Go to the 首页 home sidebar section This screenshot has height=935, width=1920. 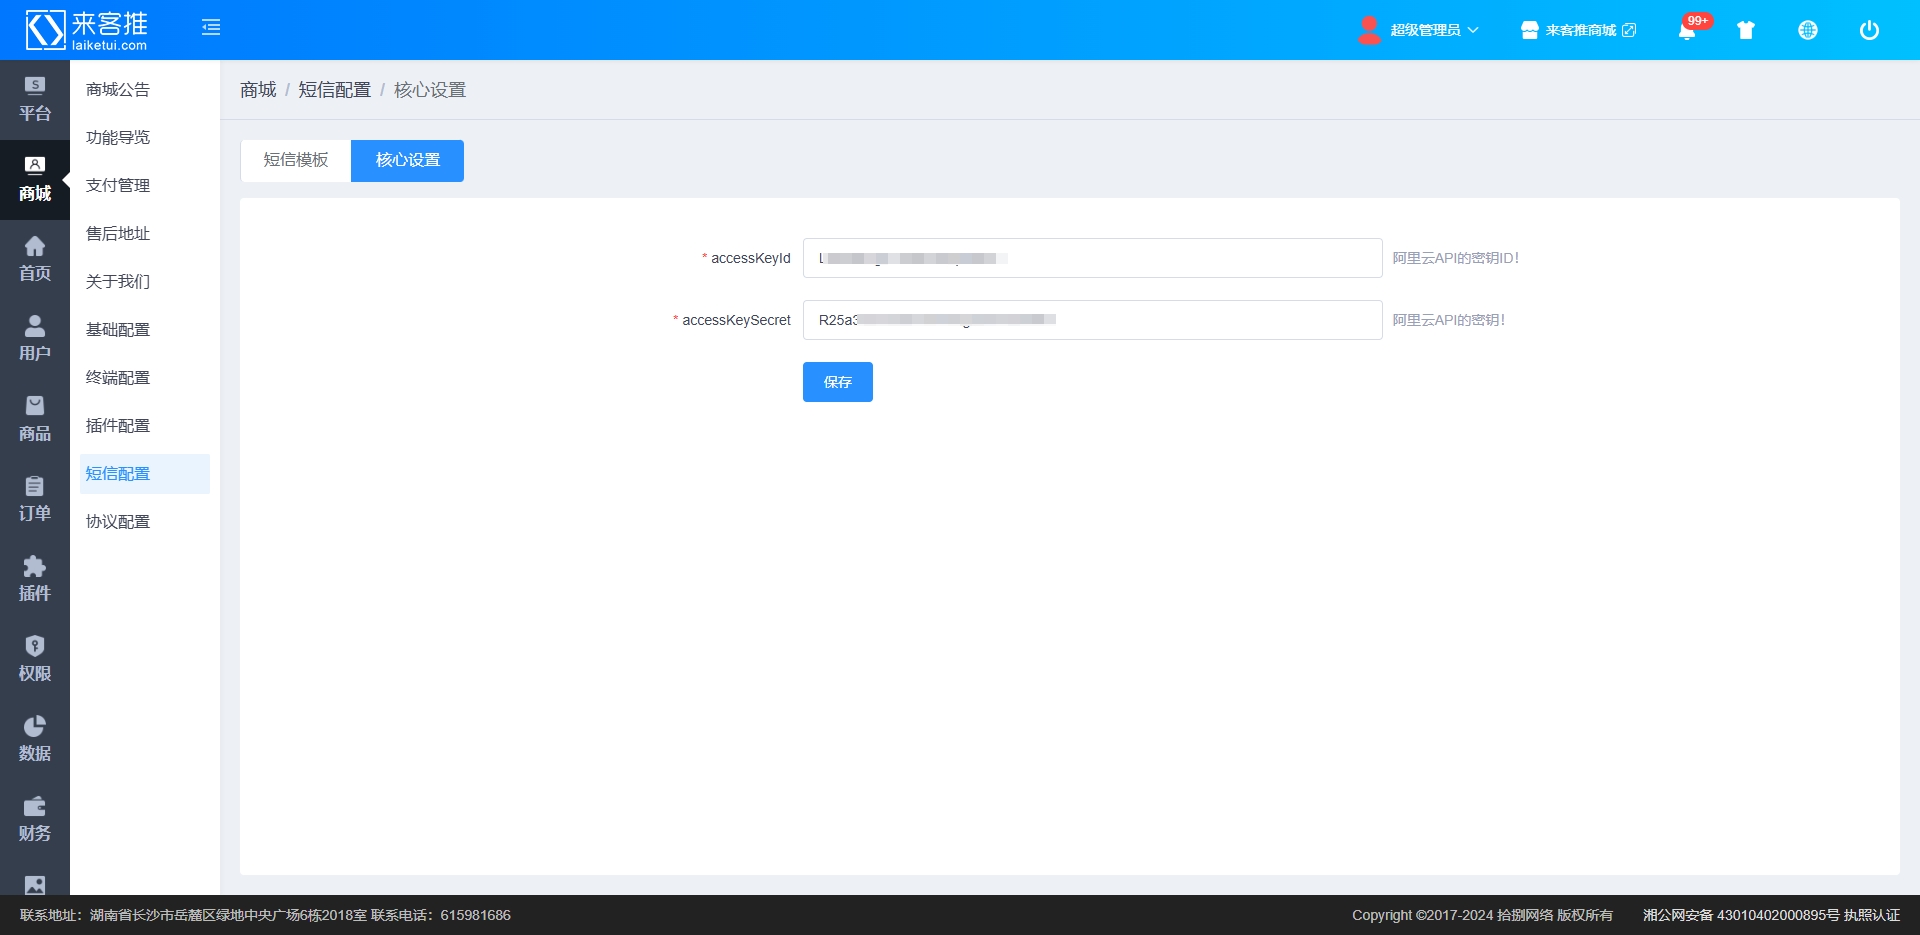(35, 259)
